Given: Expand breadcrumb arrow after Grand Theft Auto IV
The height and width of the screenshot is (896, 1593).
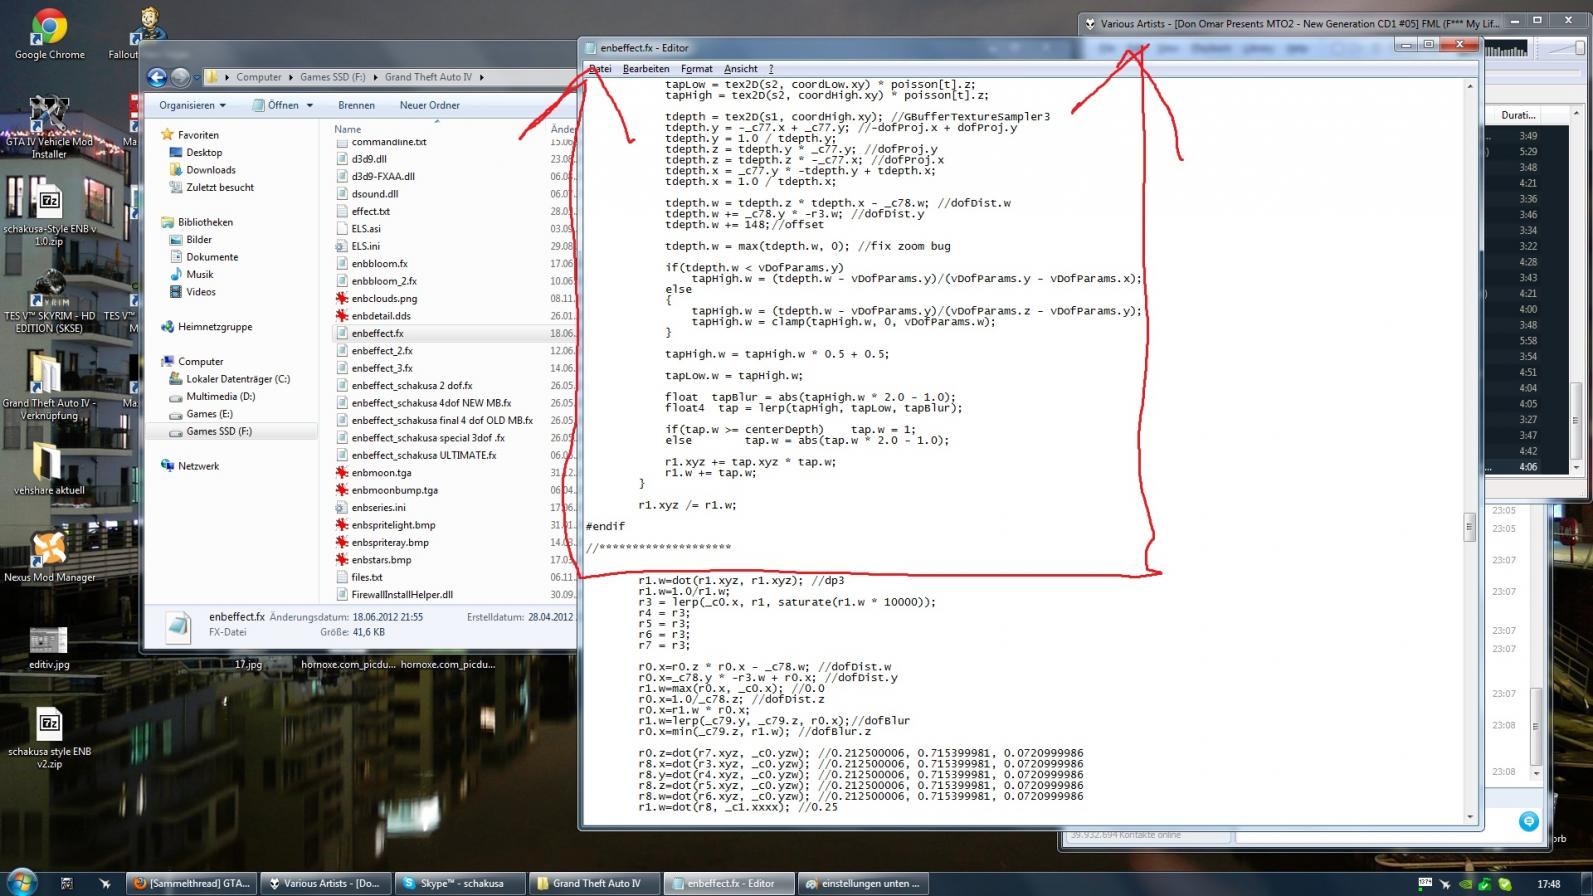Looking at the screenshot, I should tap(481, 77).
